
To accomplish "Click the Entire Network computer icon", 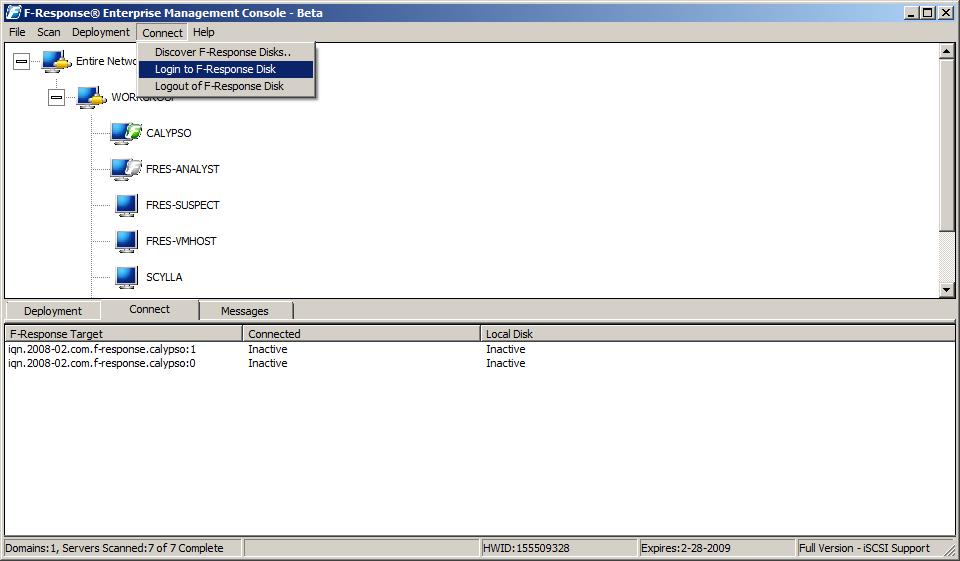I will 56,61.
